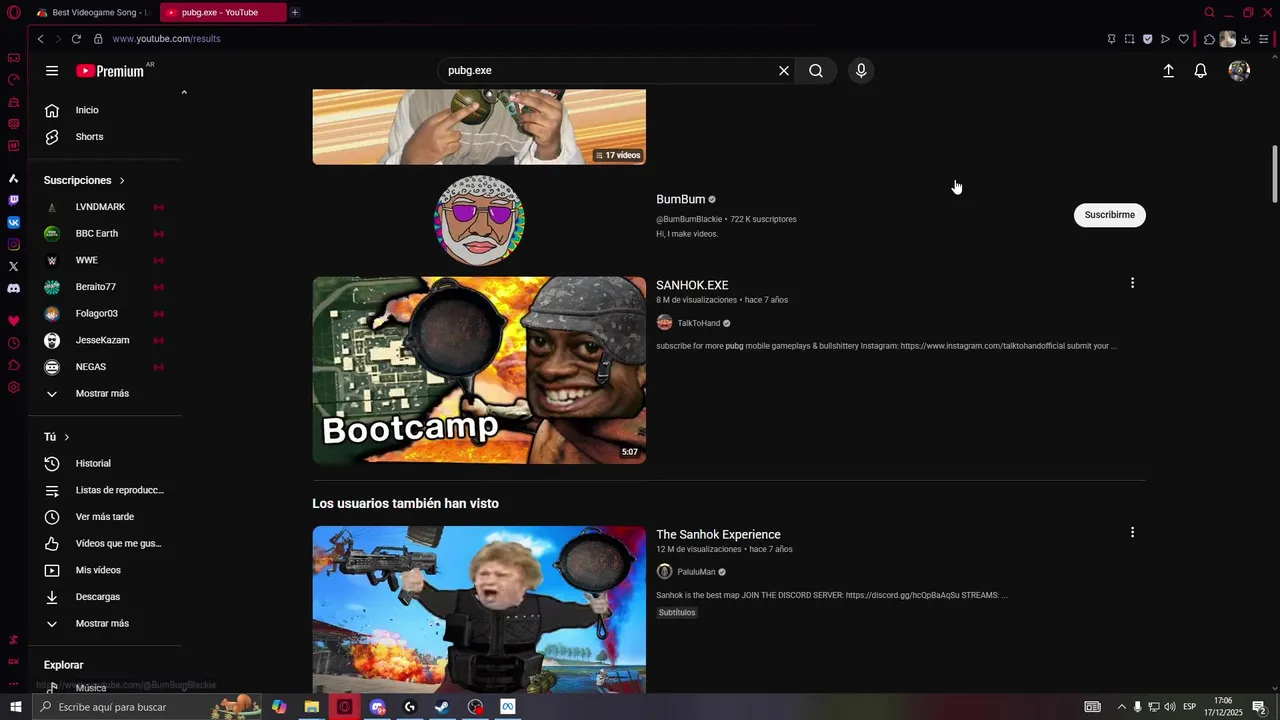Open Windows Start menu
1280x720 pixels.
coord(15,707)
